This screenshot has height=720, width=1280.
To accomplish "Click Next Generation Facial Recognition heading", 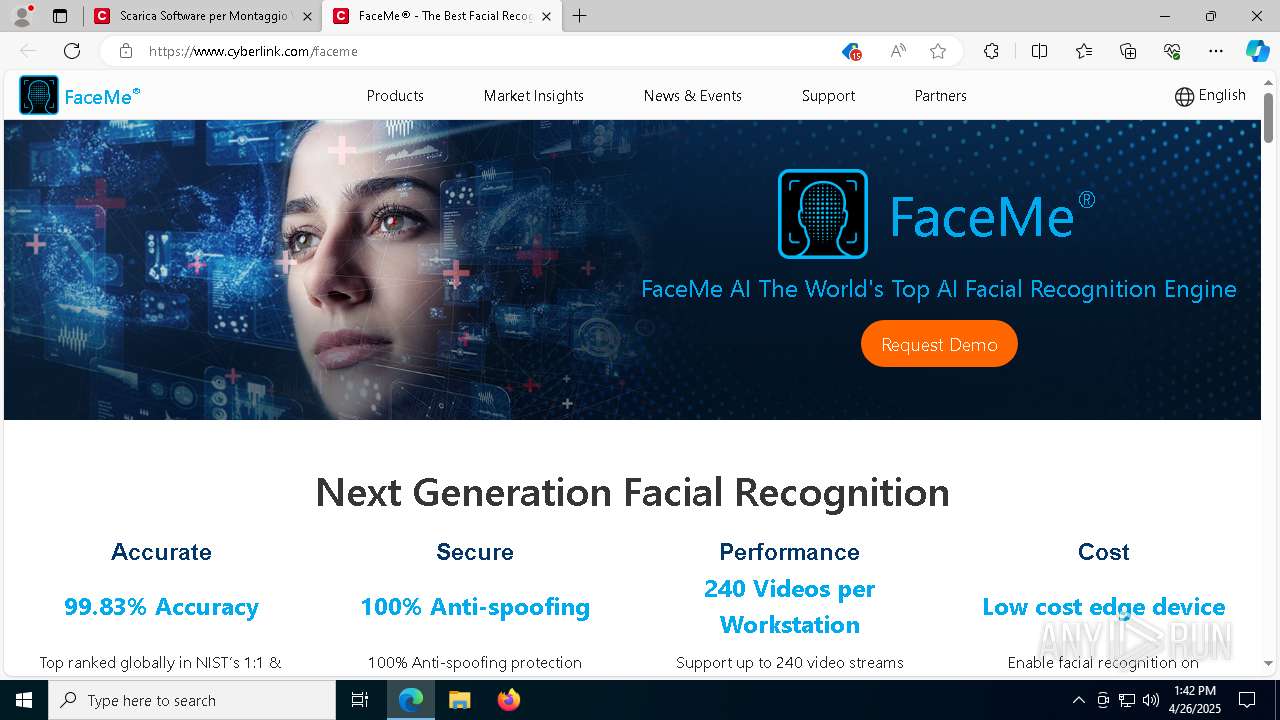I will pyautogui.click(x=632, y=492).
